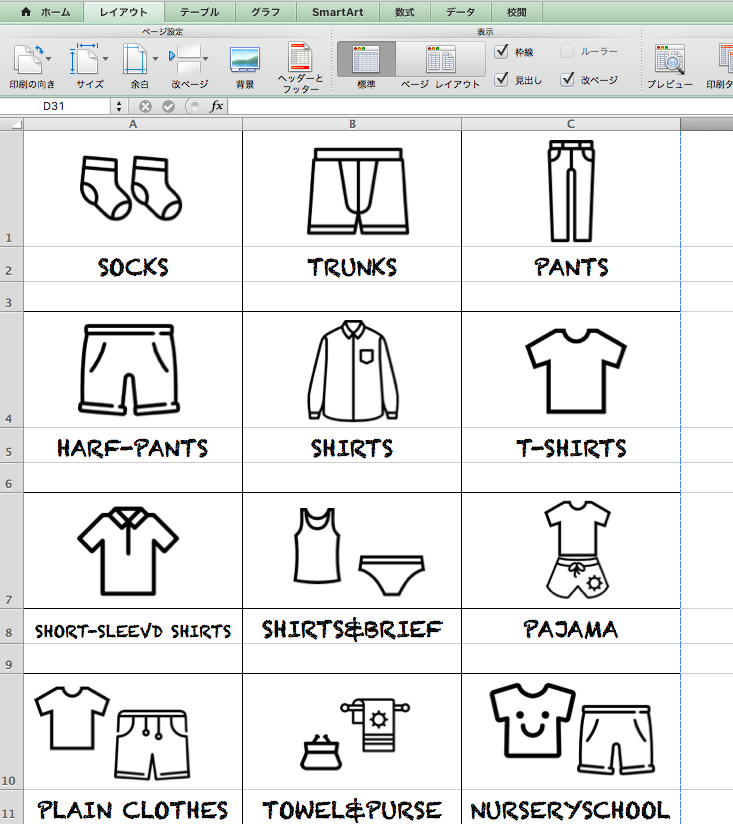The width and height of the screenshot is (733, 824).
Task: Open the Table (テーブル) tab
Action: coord(199,12)
